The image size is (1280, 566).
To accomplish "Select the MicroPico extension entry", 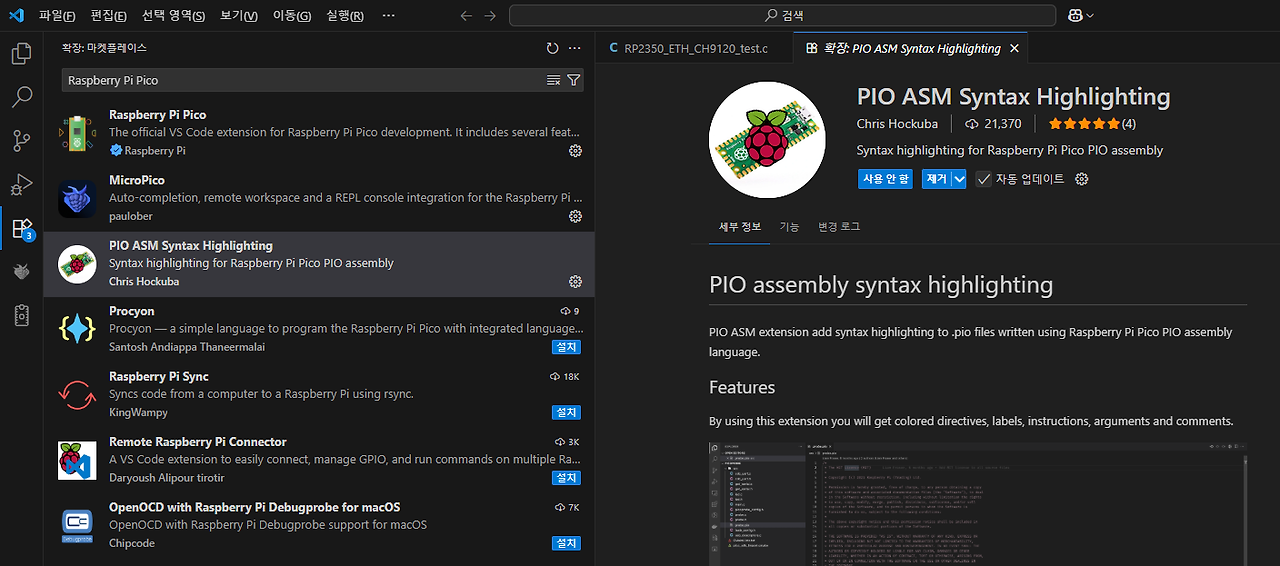I will tap(319, 200).
